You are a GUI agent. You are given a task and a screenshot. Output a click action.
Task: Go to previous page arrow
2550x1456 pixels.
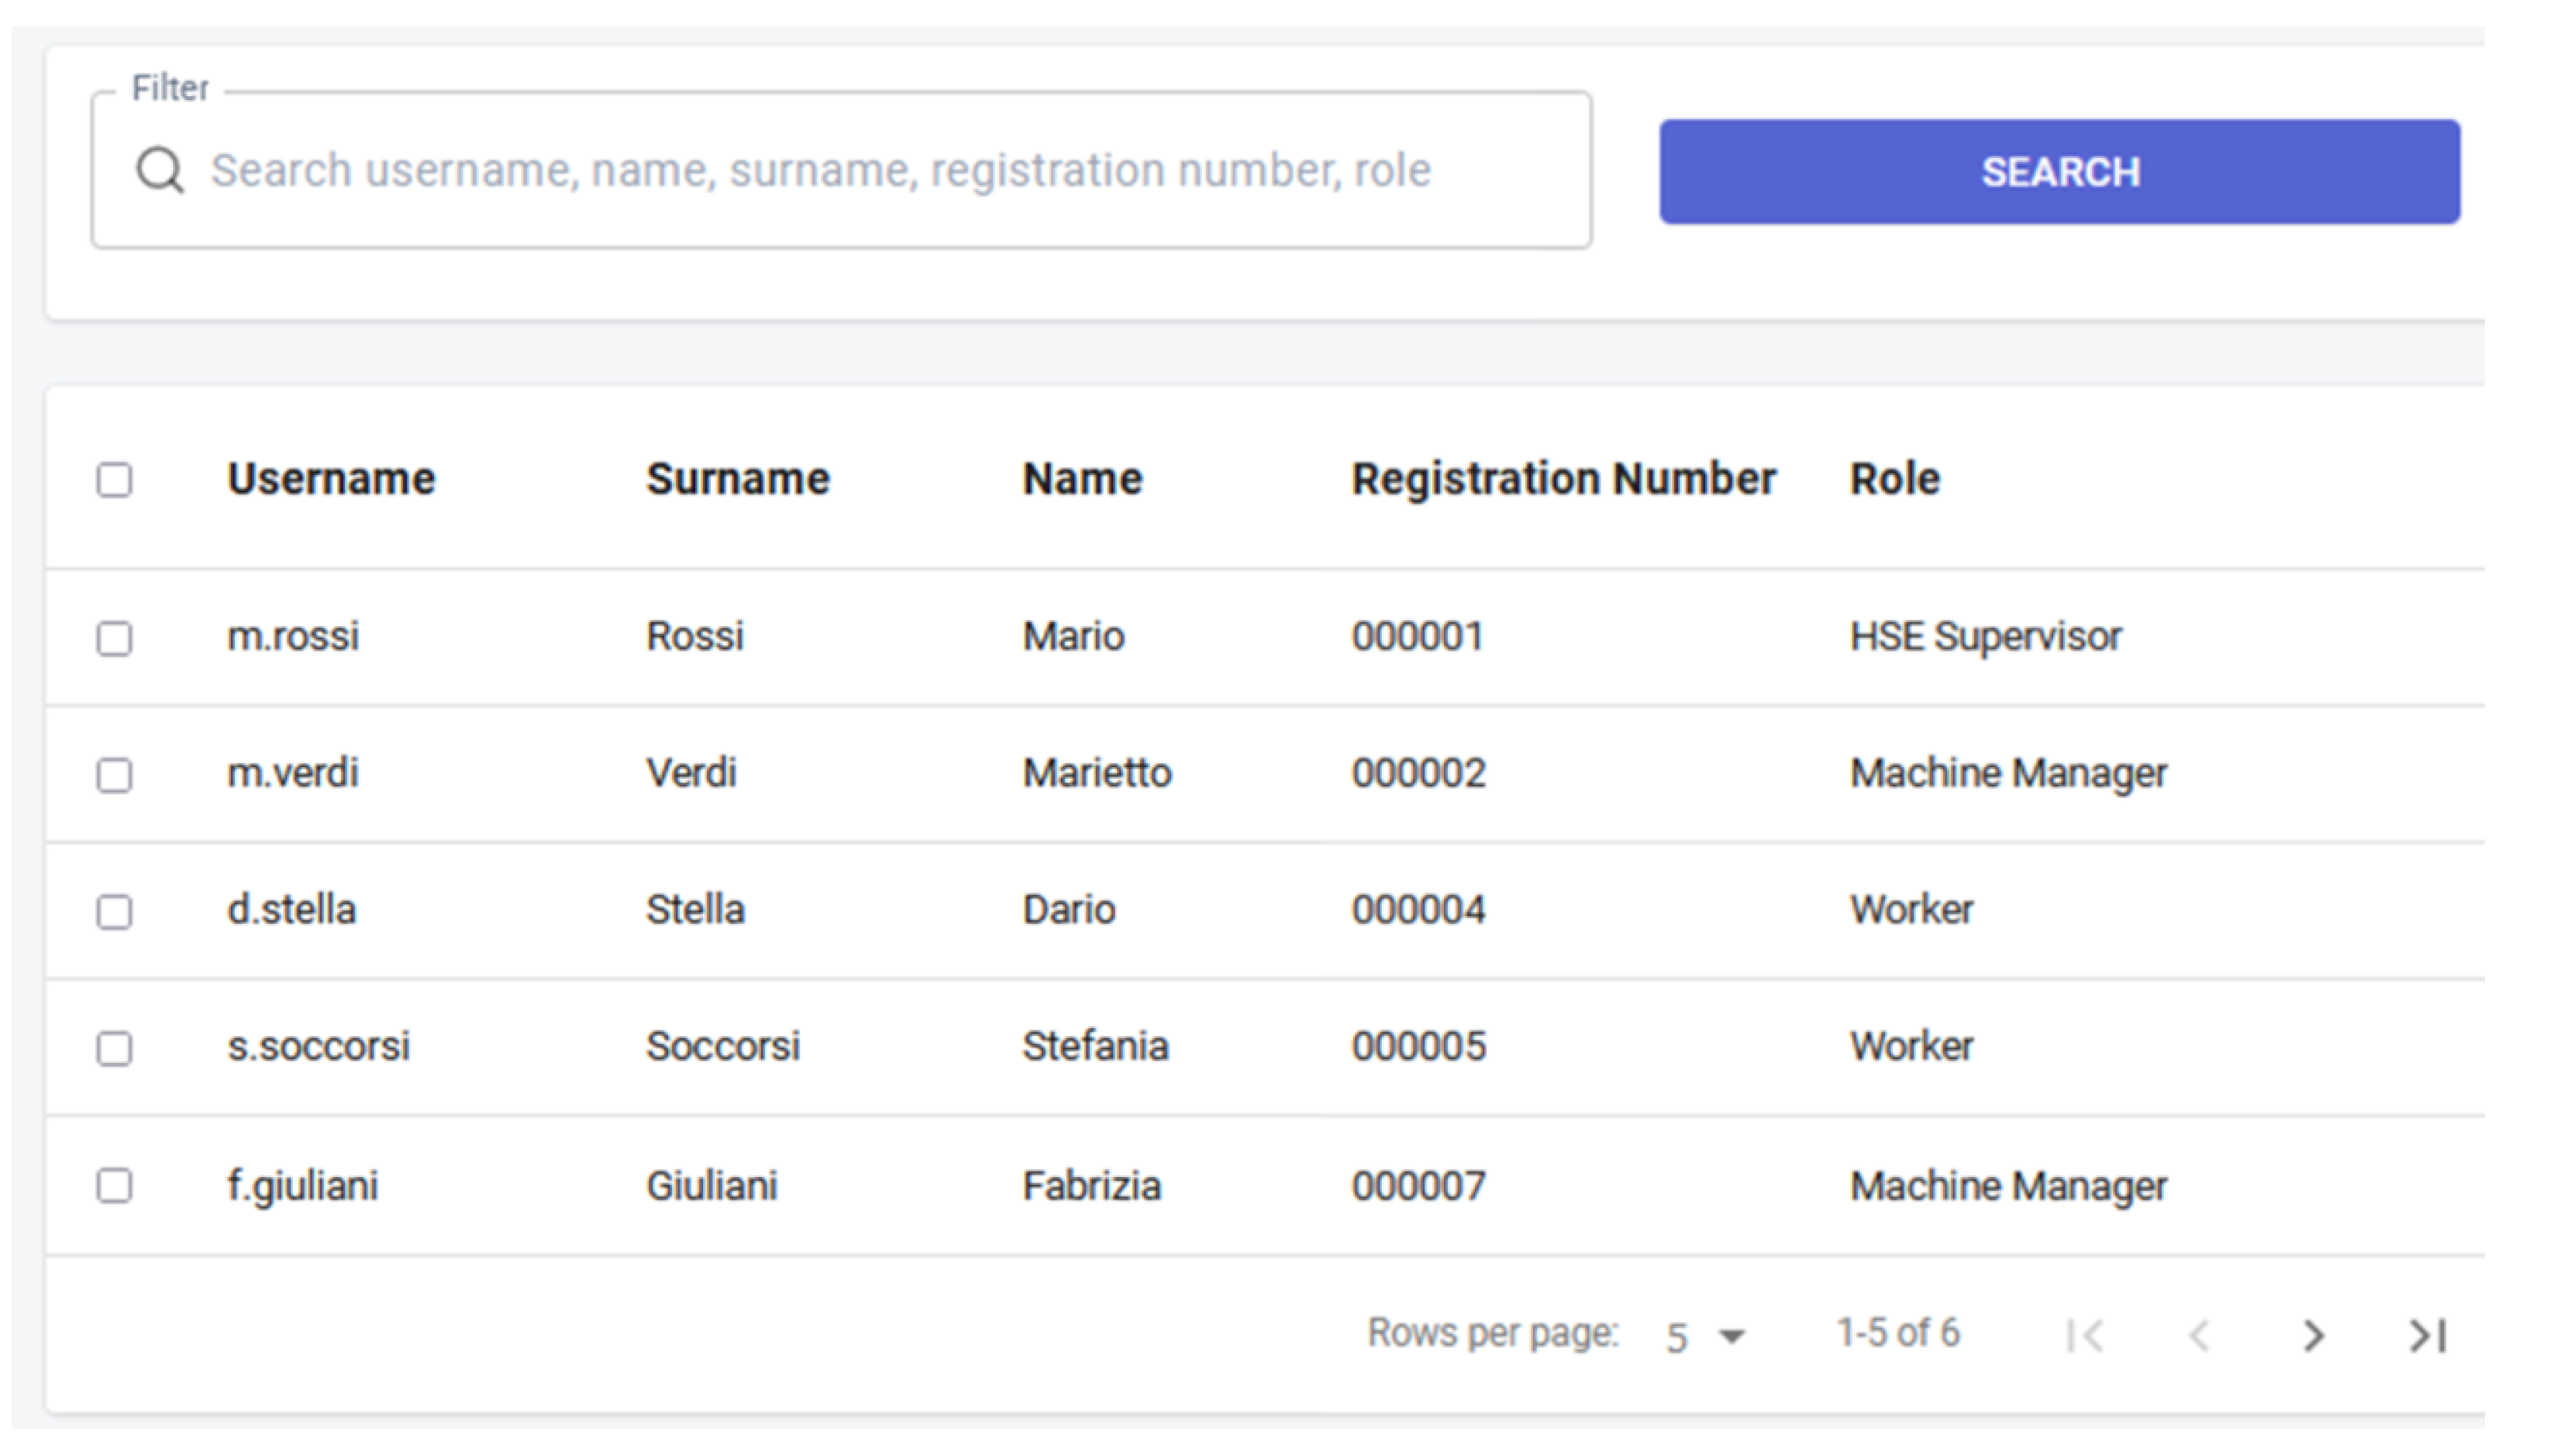coord(2199,1335)
